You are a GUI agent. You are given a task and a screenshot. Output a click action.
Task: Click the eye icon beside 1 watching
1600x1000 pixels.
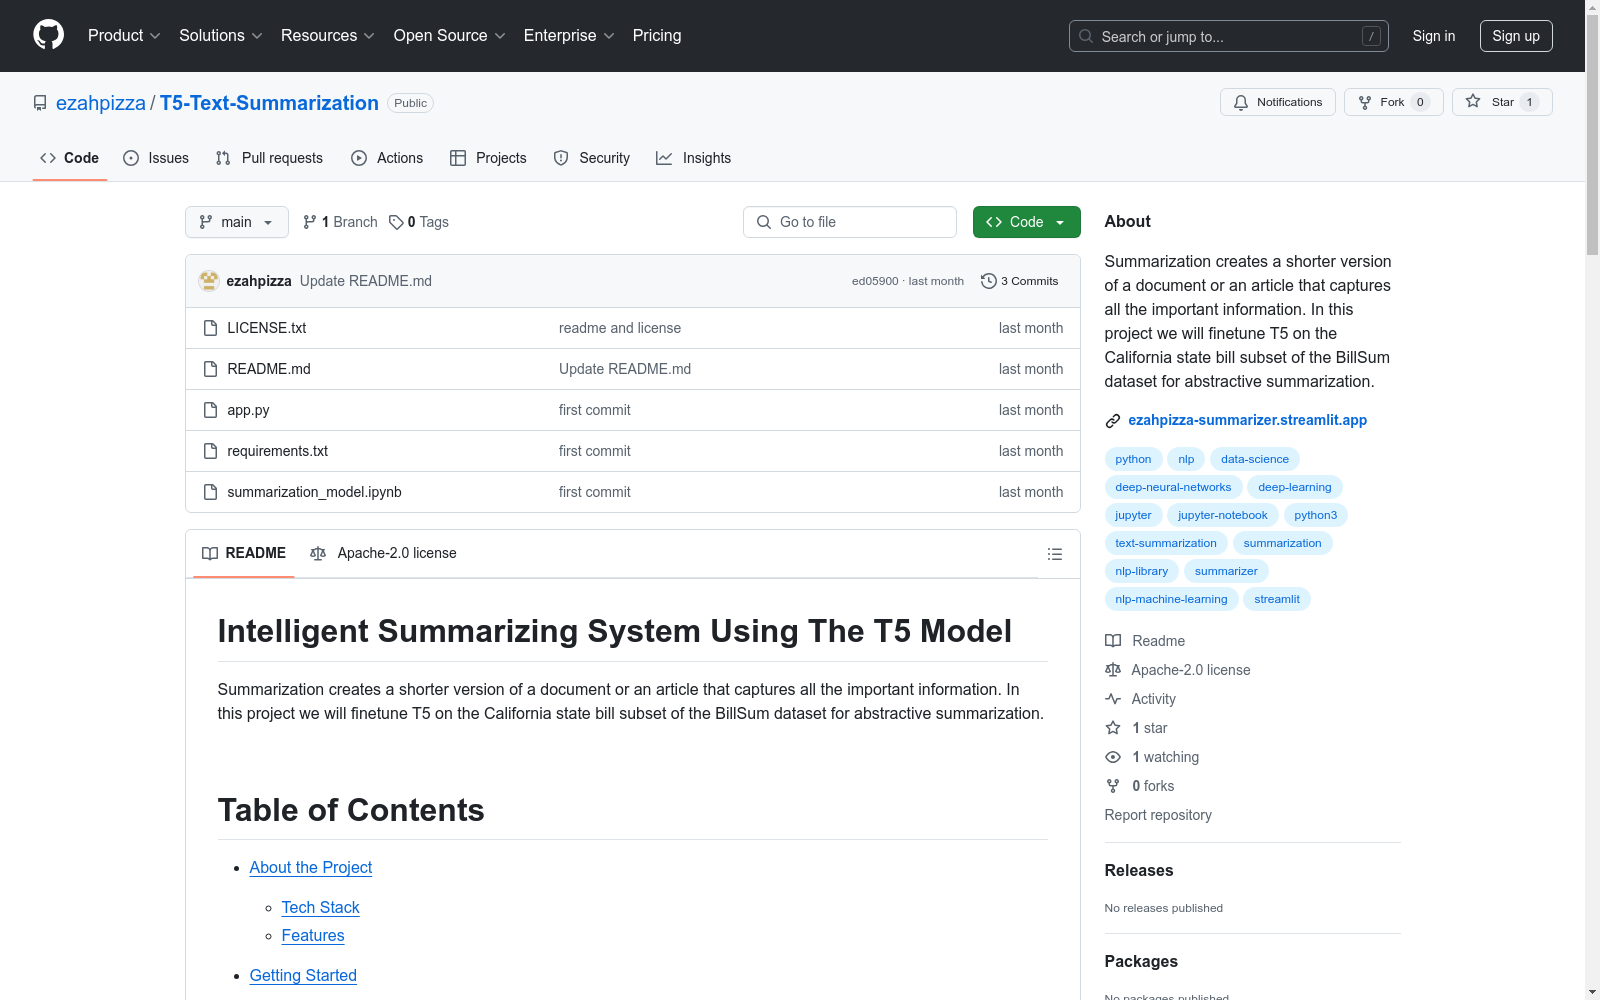(1113, 757)
